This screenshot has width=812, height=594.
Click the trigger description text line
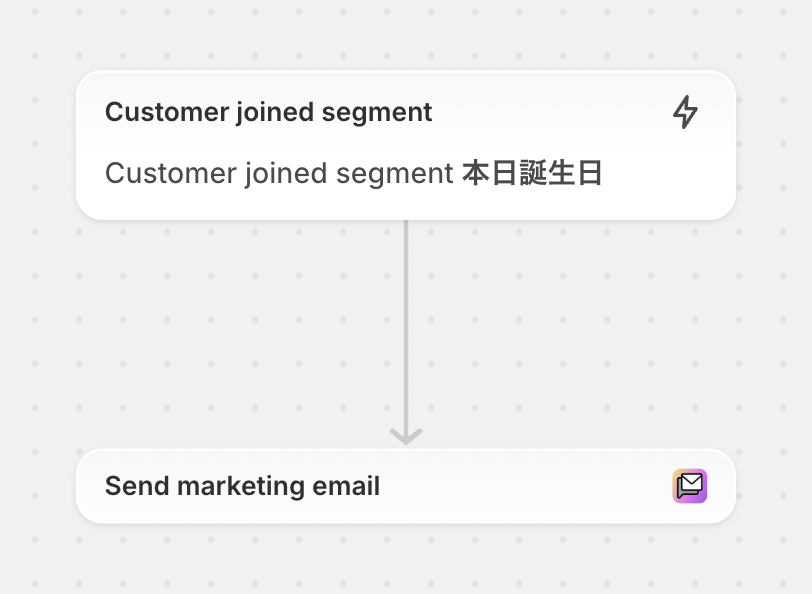(x=353, y=173)
